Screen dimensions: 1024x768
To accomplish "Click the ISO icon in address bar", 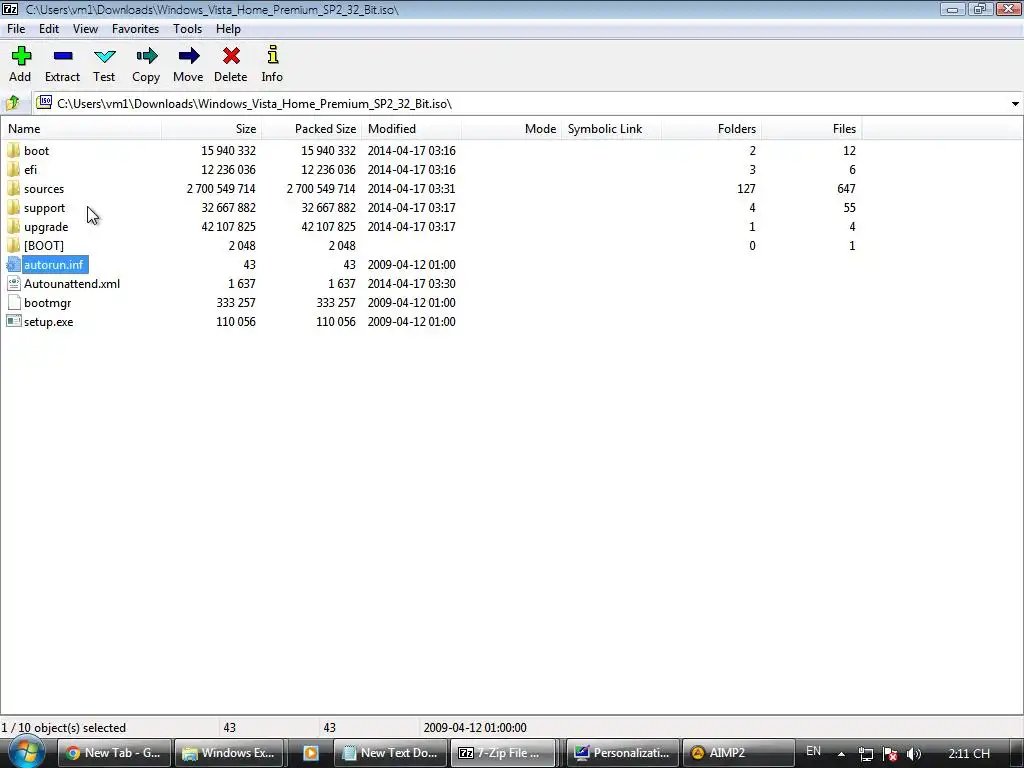I will pos(44,103).
